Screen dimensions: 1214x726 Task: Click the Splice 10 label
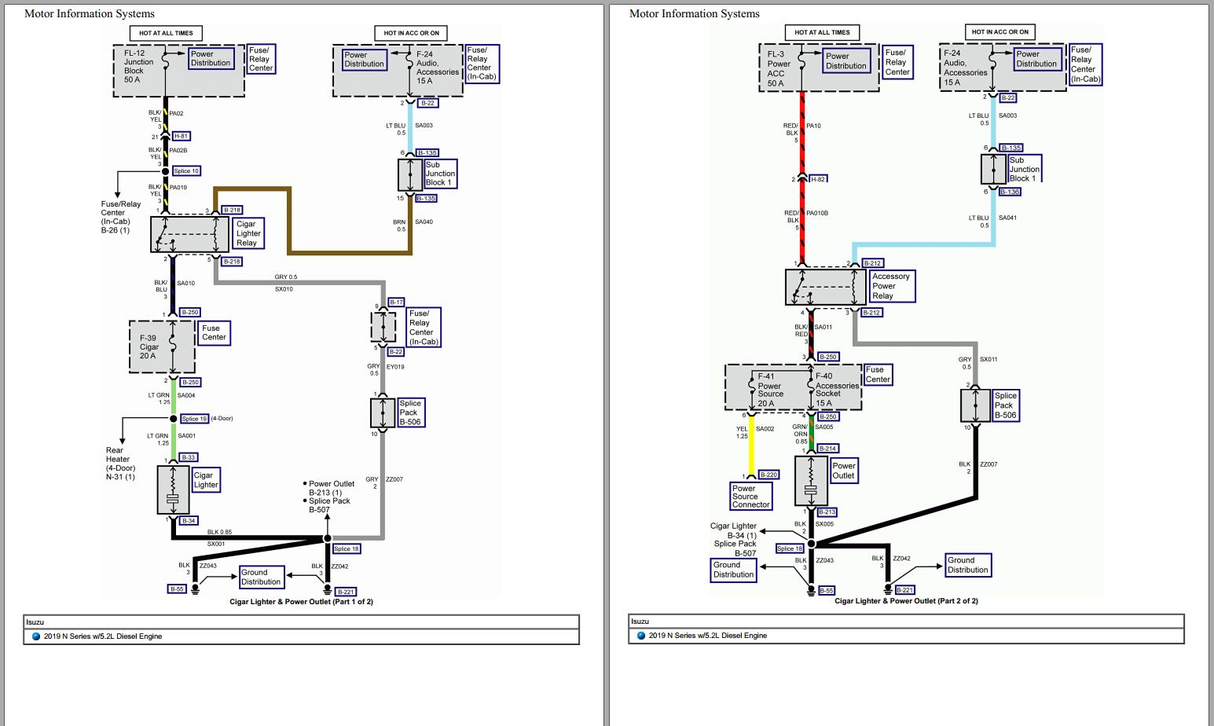[187, 171]
